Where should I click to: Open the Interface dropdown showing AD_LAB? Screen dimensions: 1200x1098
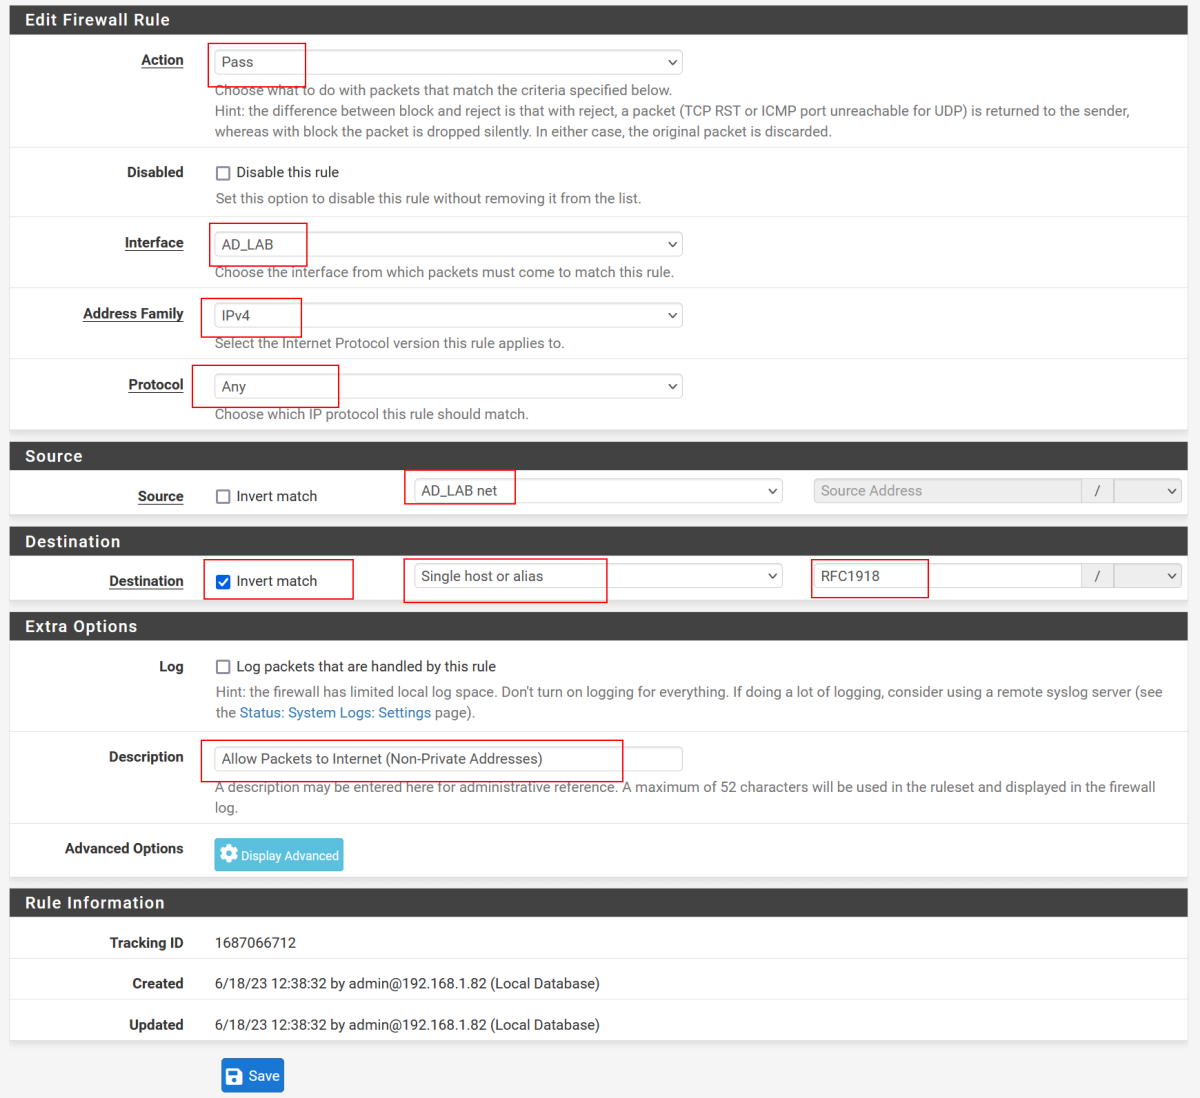[448, 244]
